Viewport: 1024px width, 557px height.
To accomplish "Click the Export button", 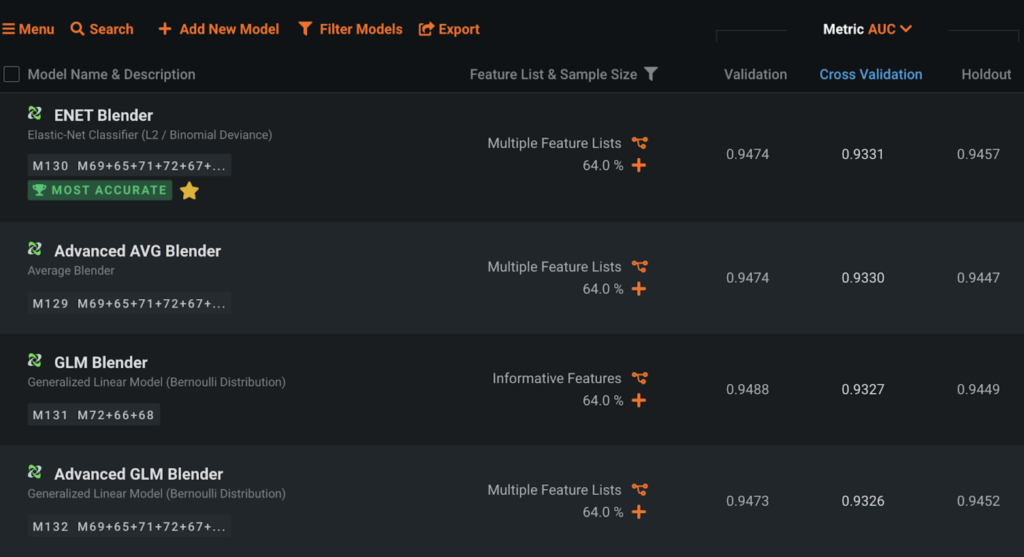I will pyautogui.click(x=449, y=29).
